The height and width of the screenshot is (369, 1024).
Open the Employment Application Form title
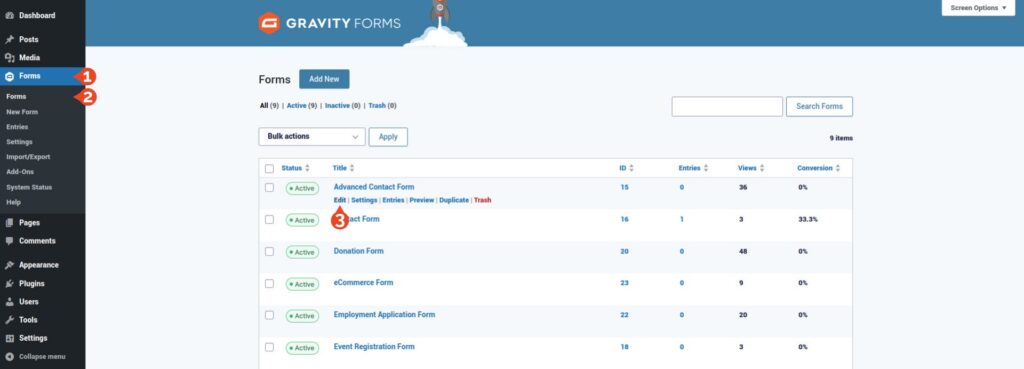(384, 314)
